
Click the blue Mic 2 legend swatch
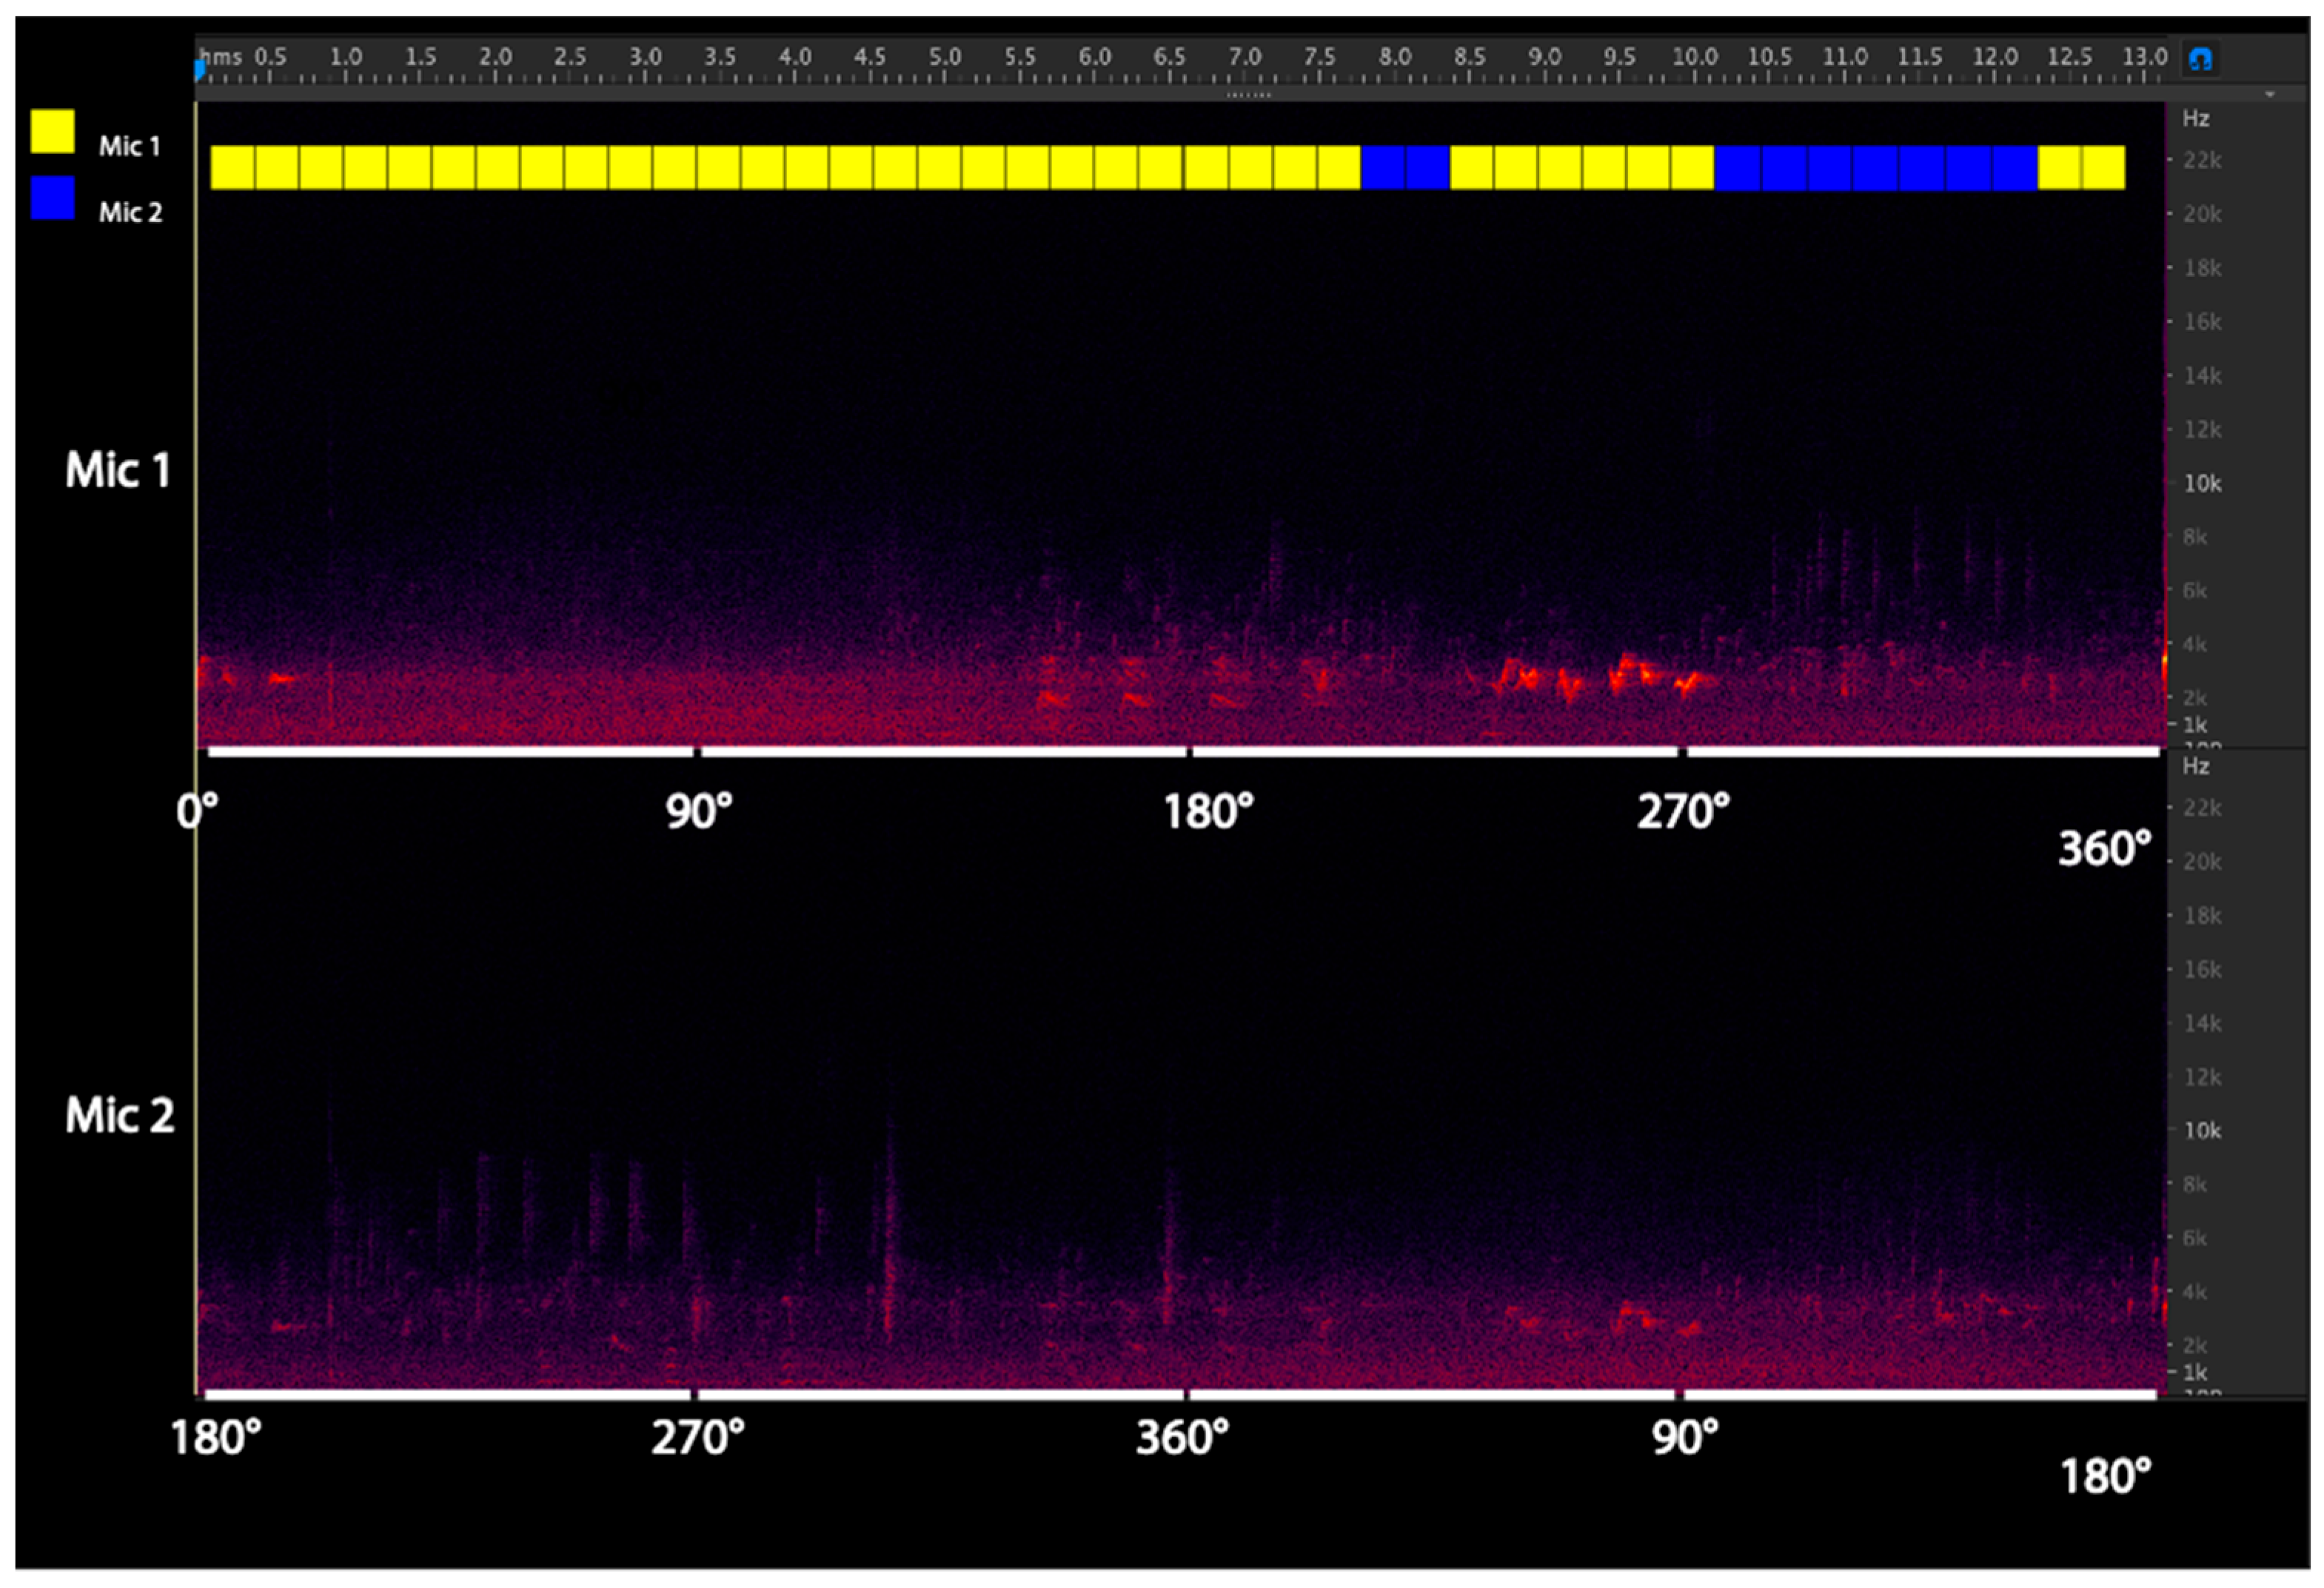(x=52, y=198)
